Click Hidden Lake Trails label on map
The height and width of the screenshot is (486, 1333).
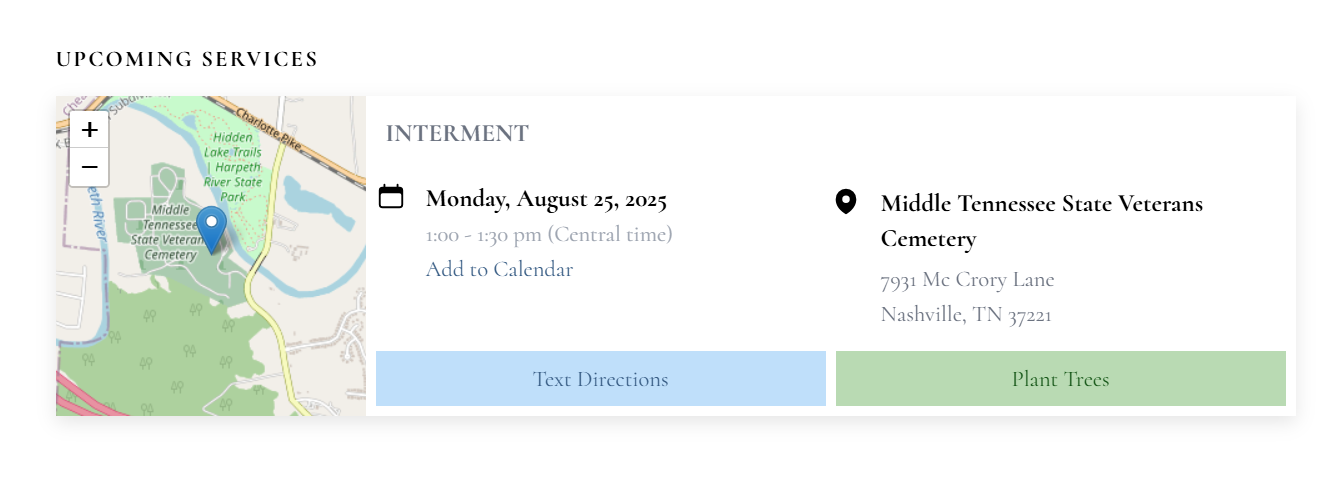pos(235,145)
